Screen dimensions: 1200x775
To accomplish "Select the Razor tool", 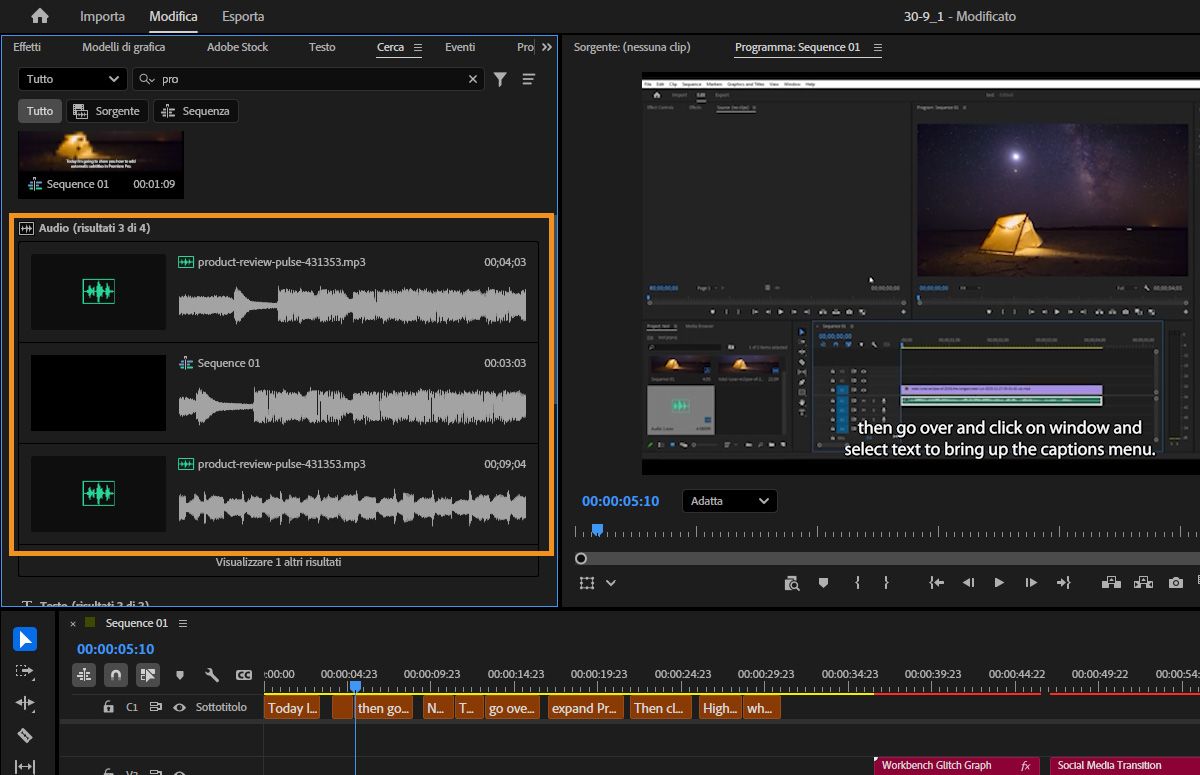I will 25,735.
